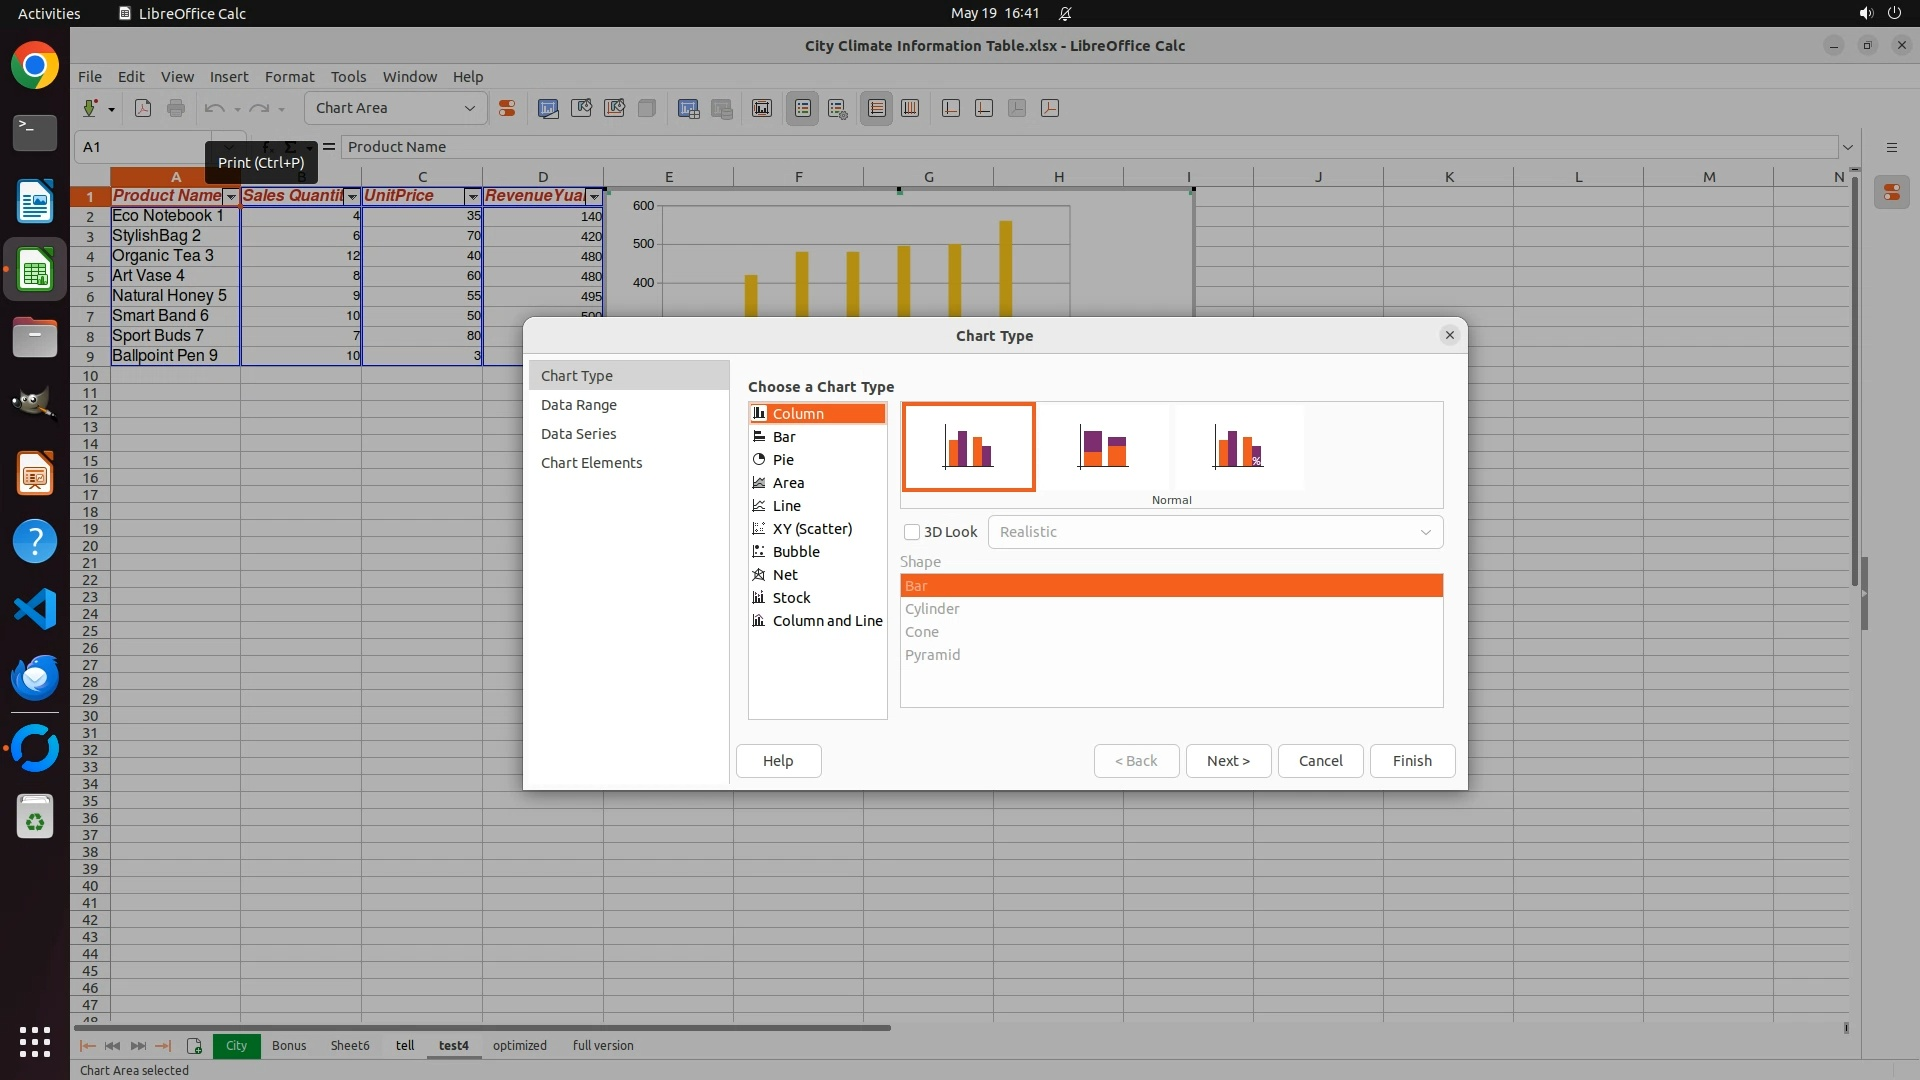Click the Format Selection icon beside Chart Area
The height and width of the screenshot is (1080, 1920).
pos(507,108)
